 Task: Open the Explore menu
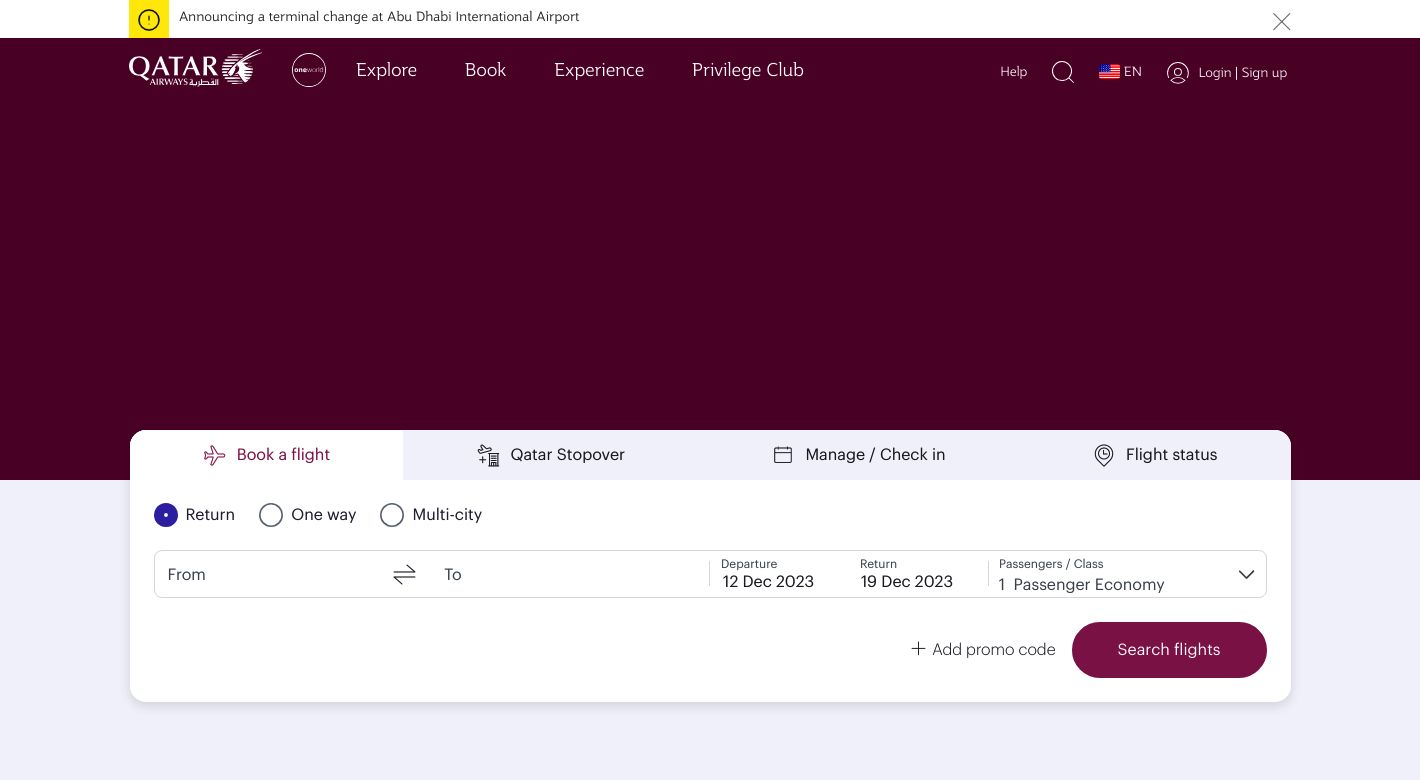(386, 70)
